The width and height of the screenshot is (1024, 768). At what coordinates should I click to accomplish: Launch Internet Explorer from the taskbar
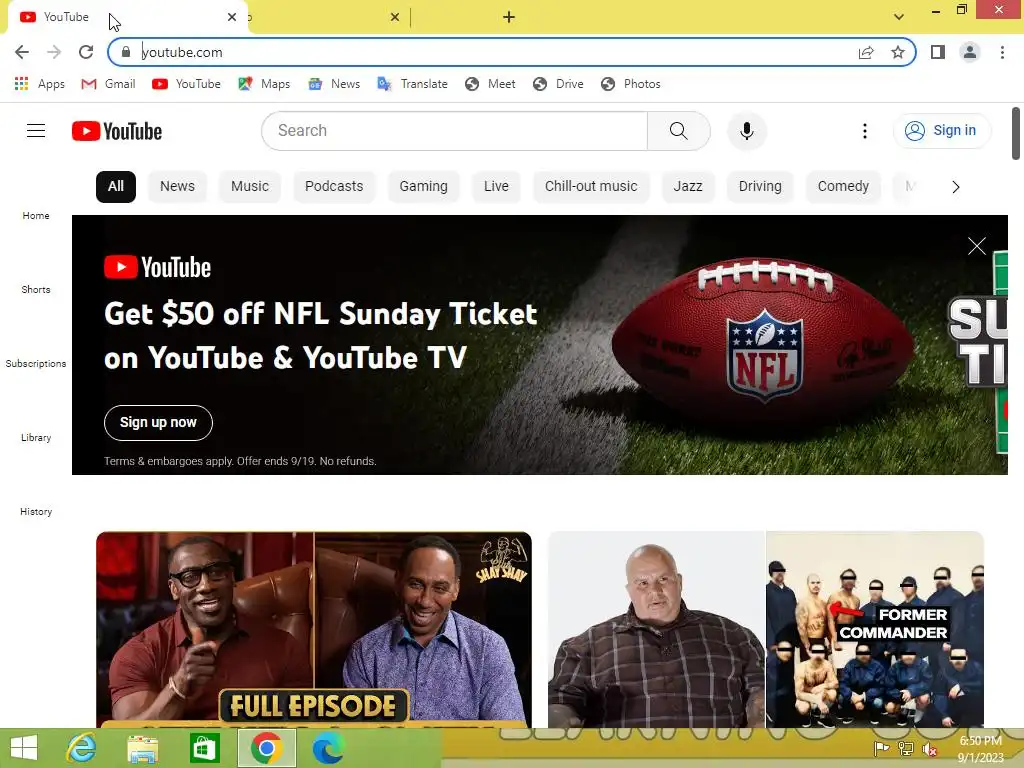point(81,748)
